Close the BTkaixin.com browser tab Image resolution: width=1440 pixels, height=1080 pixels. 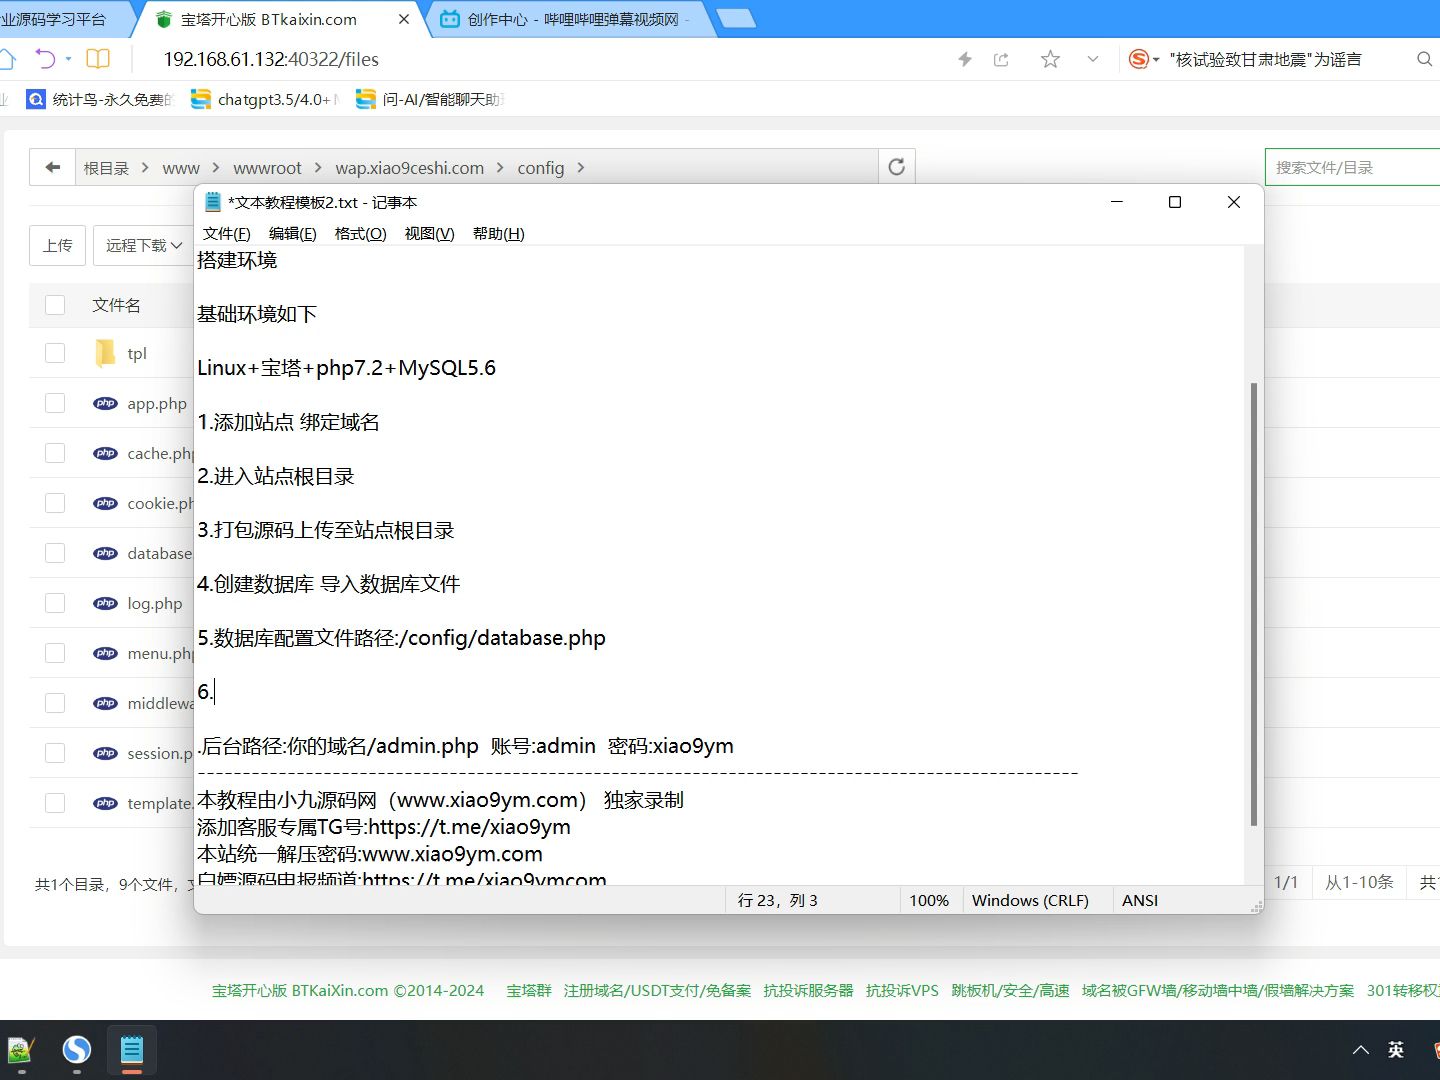[404, 19]
